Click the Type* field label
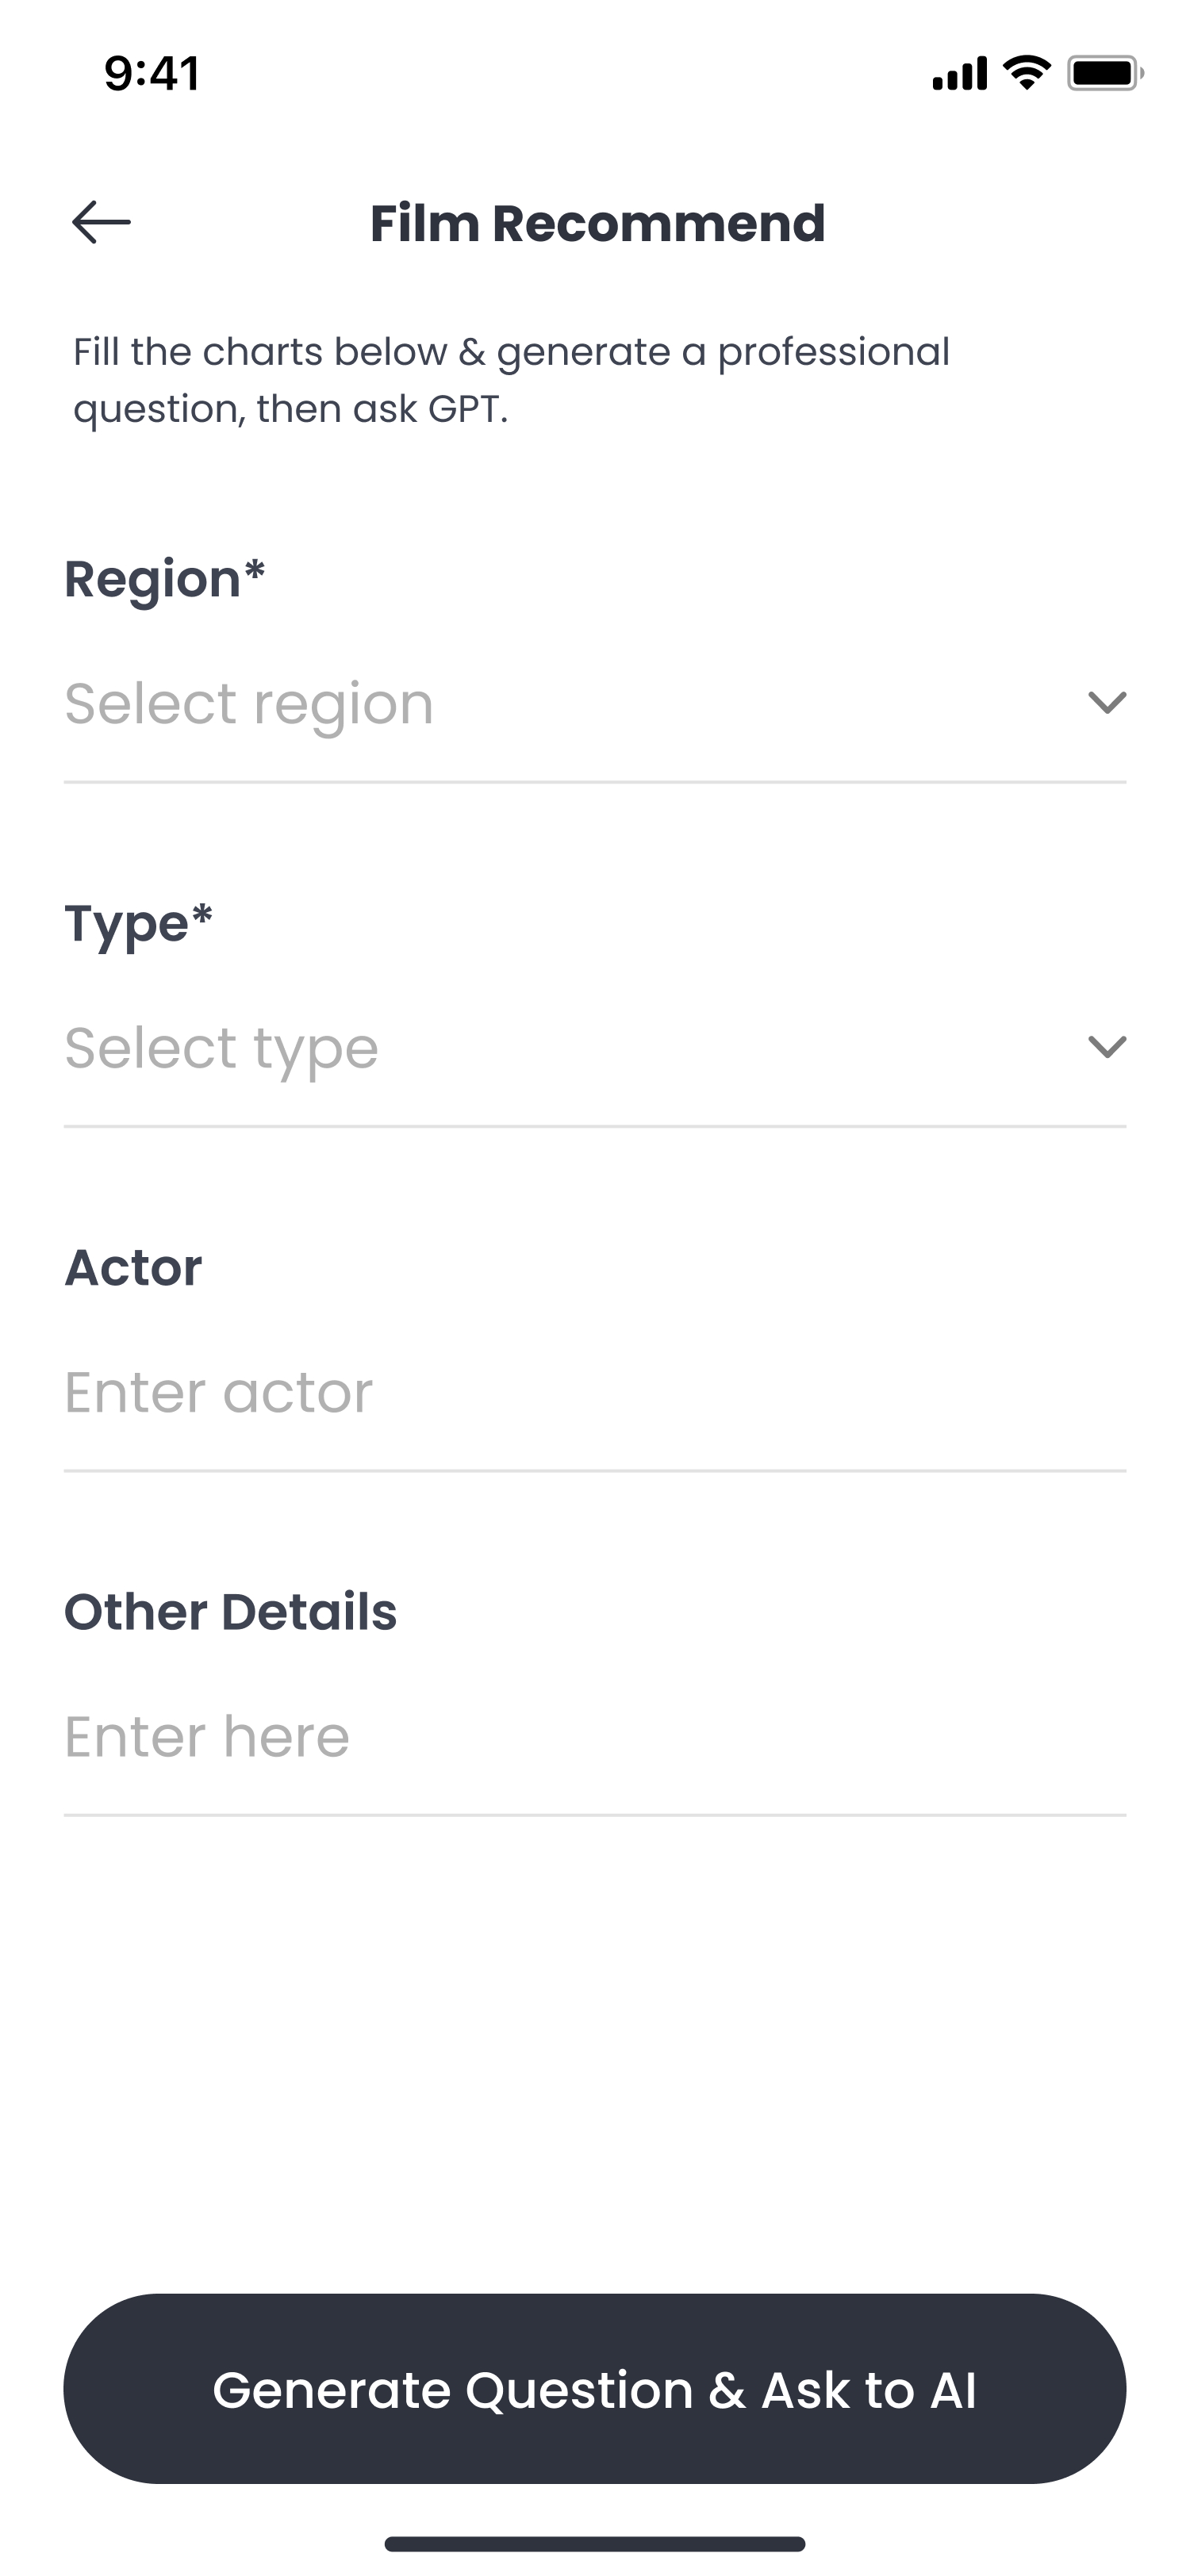This screenshot has height=2576, width=1190. (x=139, y=923)
